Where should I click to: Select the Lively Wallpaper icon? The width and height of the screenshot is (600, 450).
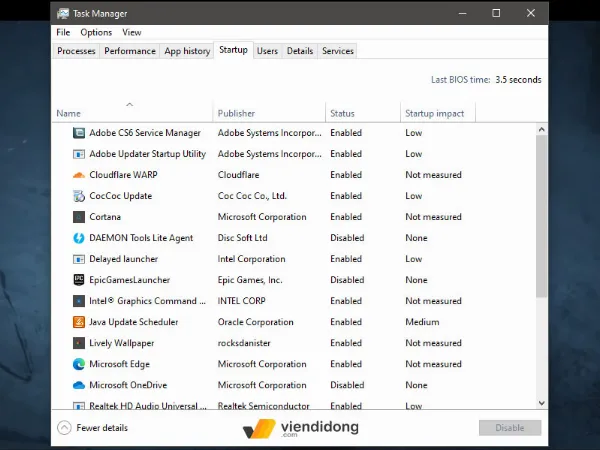(80, 343)
